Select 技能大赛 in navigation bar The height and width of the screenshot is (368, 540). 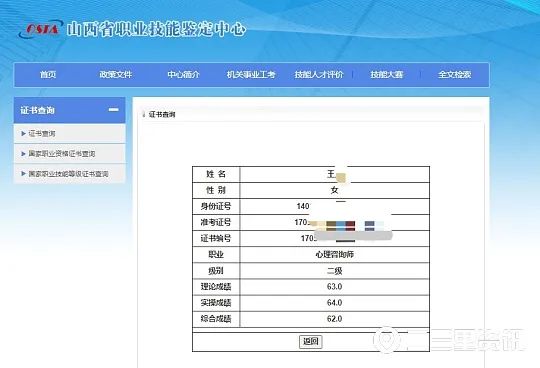(x=386, y=74)
